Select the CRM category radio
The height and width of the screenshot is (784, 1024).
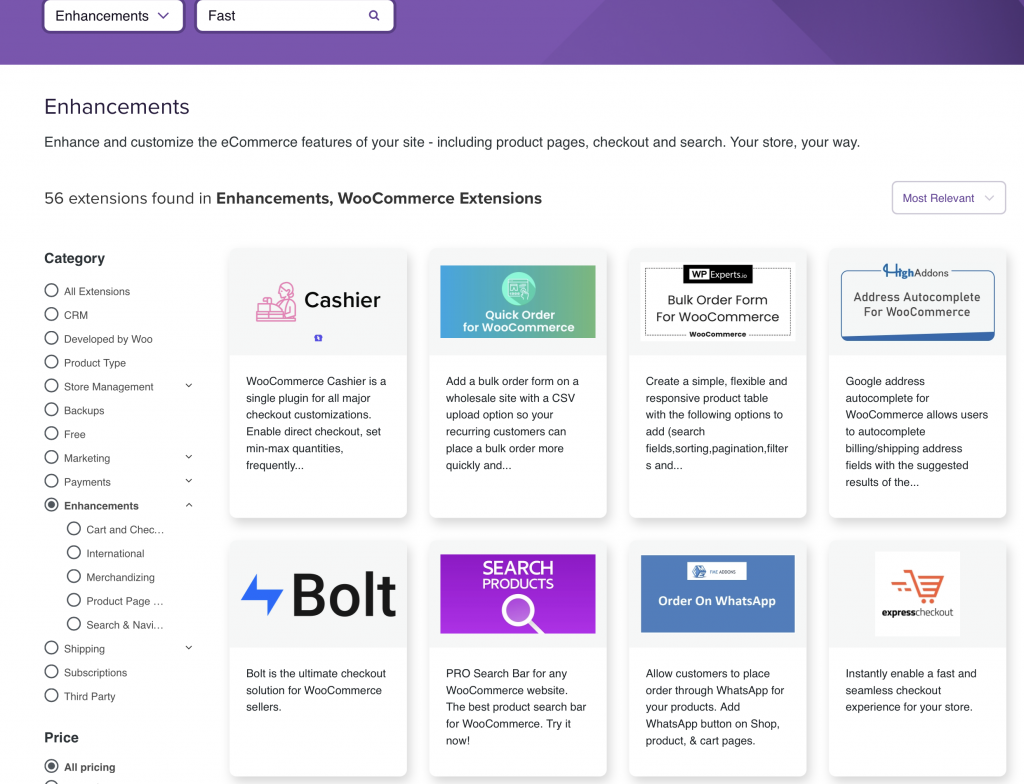click(x=52, y=314)
